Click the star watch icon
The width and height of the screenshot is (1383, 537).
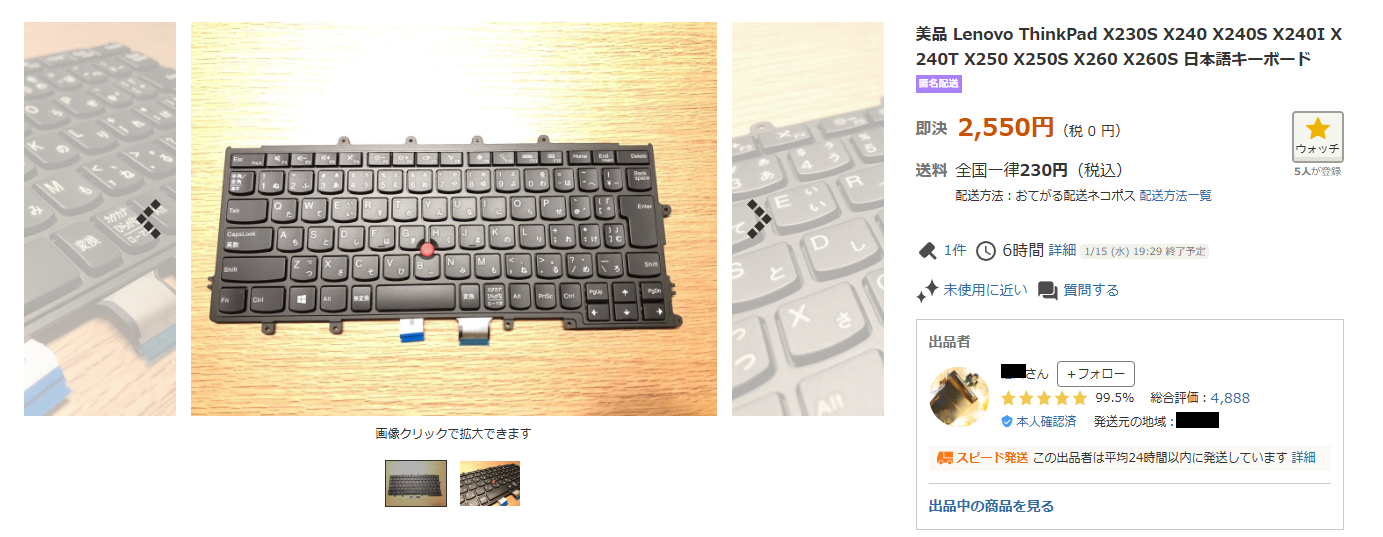click(1317, 129)
